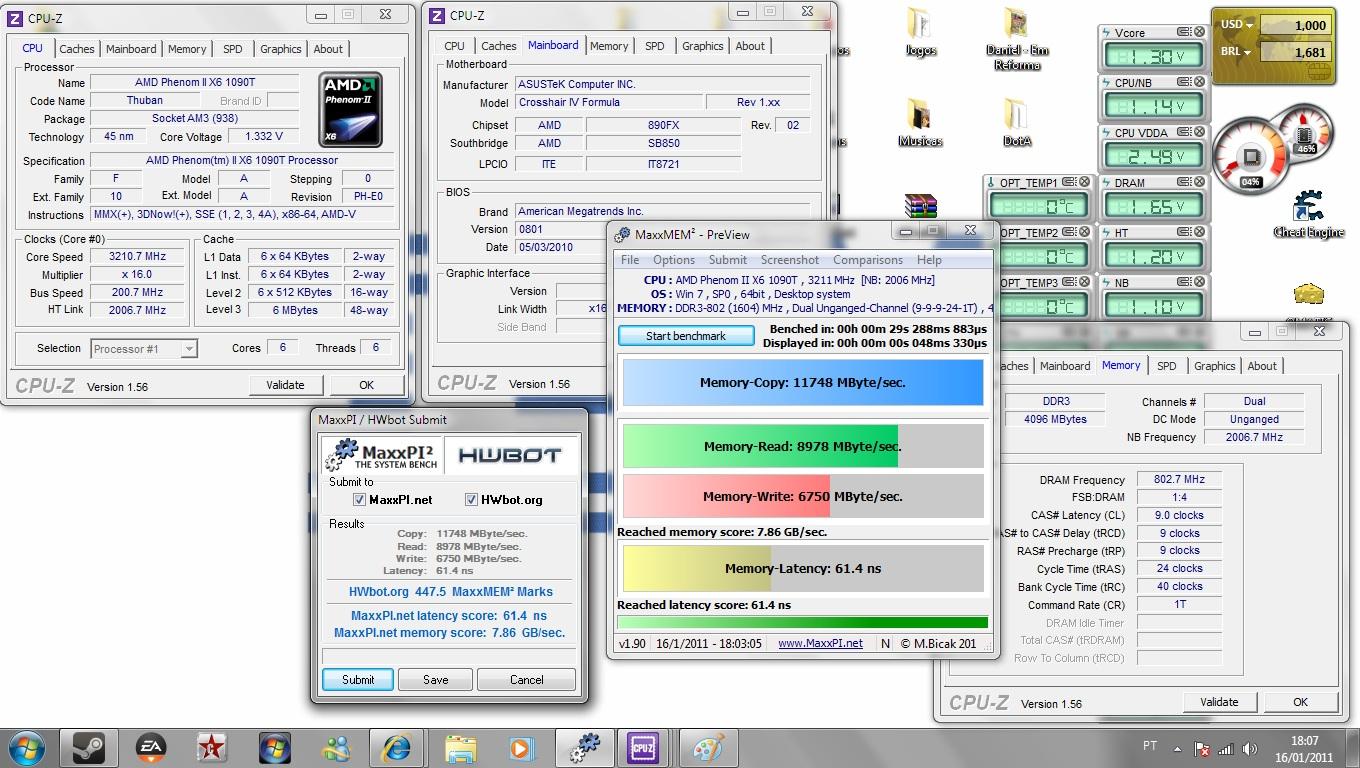Close the OPT_TEMP1 temperature gadget

(x=1085, y=183)
